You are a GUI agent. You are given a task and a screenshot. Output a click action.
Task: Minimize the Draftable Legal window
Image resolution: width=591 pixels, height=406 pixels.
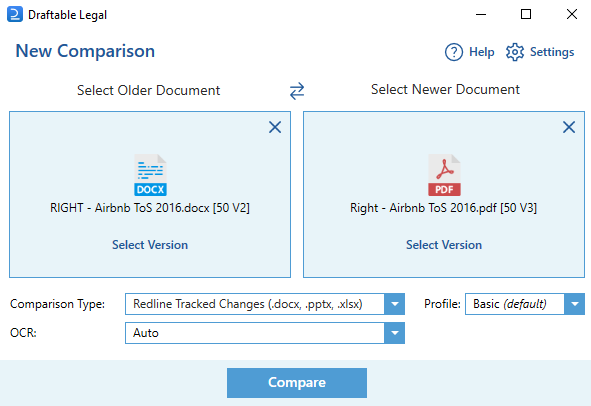(481, 14)
